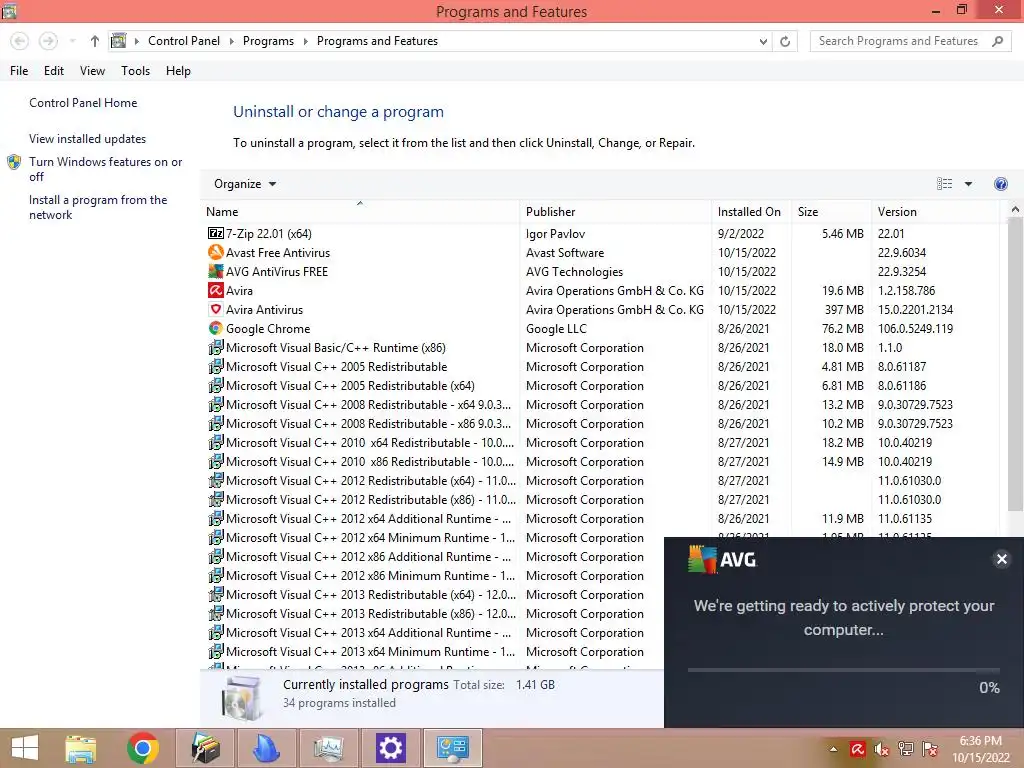Image resolution: width=1024 pixels, height=768 pixels.
Task: Show hidden system tray icons
Action: pyautogui.click(x=833, y=749)
